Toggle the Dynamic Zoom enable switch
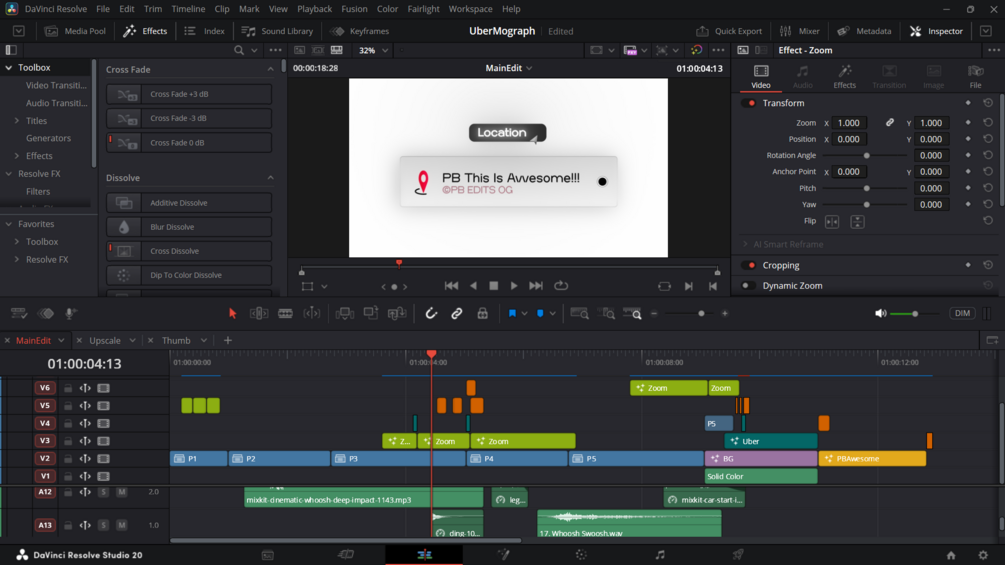 [x=749, y=286]
